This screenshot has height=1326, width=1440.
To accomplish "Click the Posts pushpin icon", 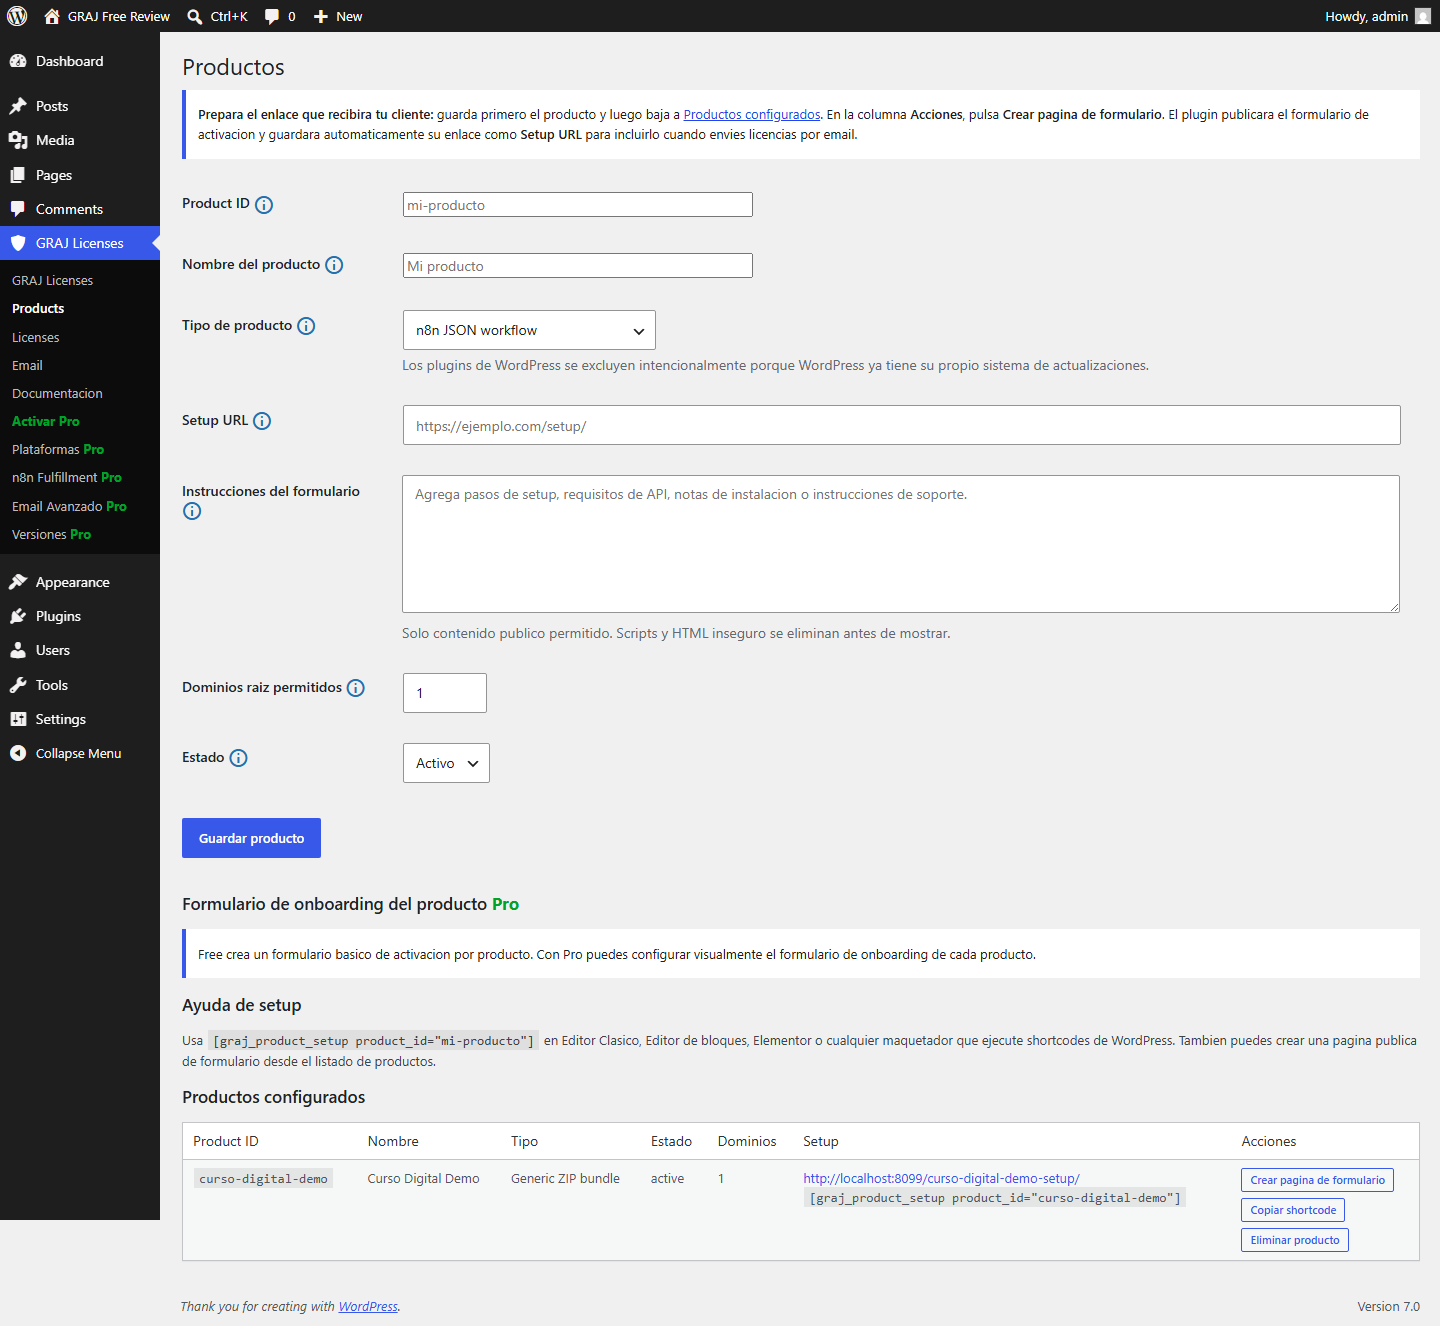I will coord(18,106).
